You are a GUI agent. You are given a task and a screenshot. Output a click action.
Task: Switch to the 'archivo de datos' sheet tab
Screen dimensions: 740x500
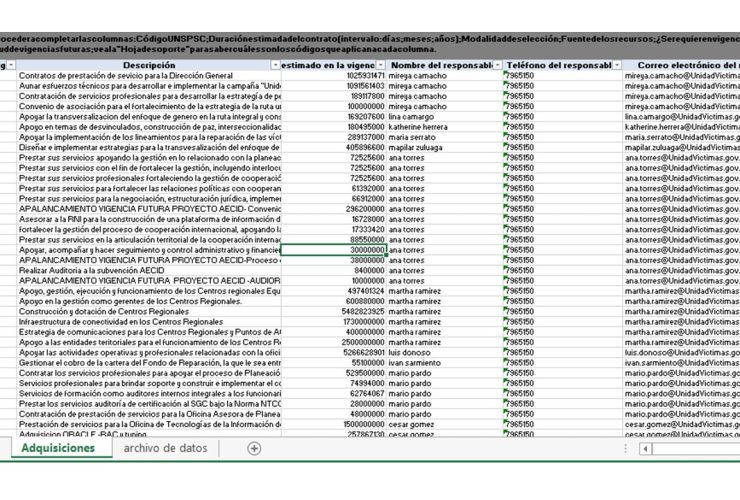pos(165,448)
